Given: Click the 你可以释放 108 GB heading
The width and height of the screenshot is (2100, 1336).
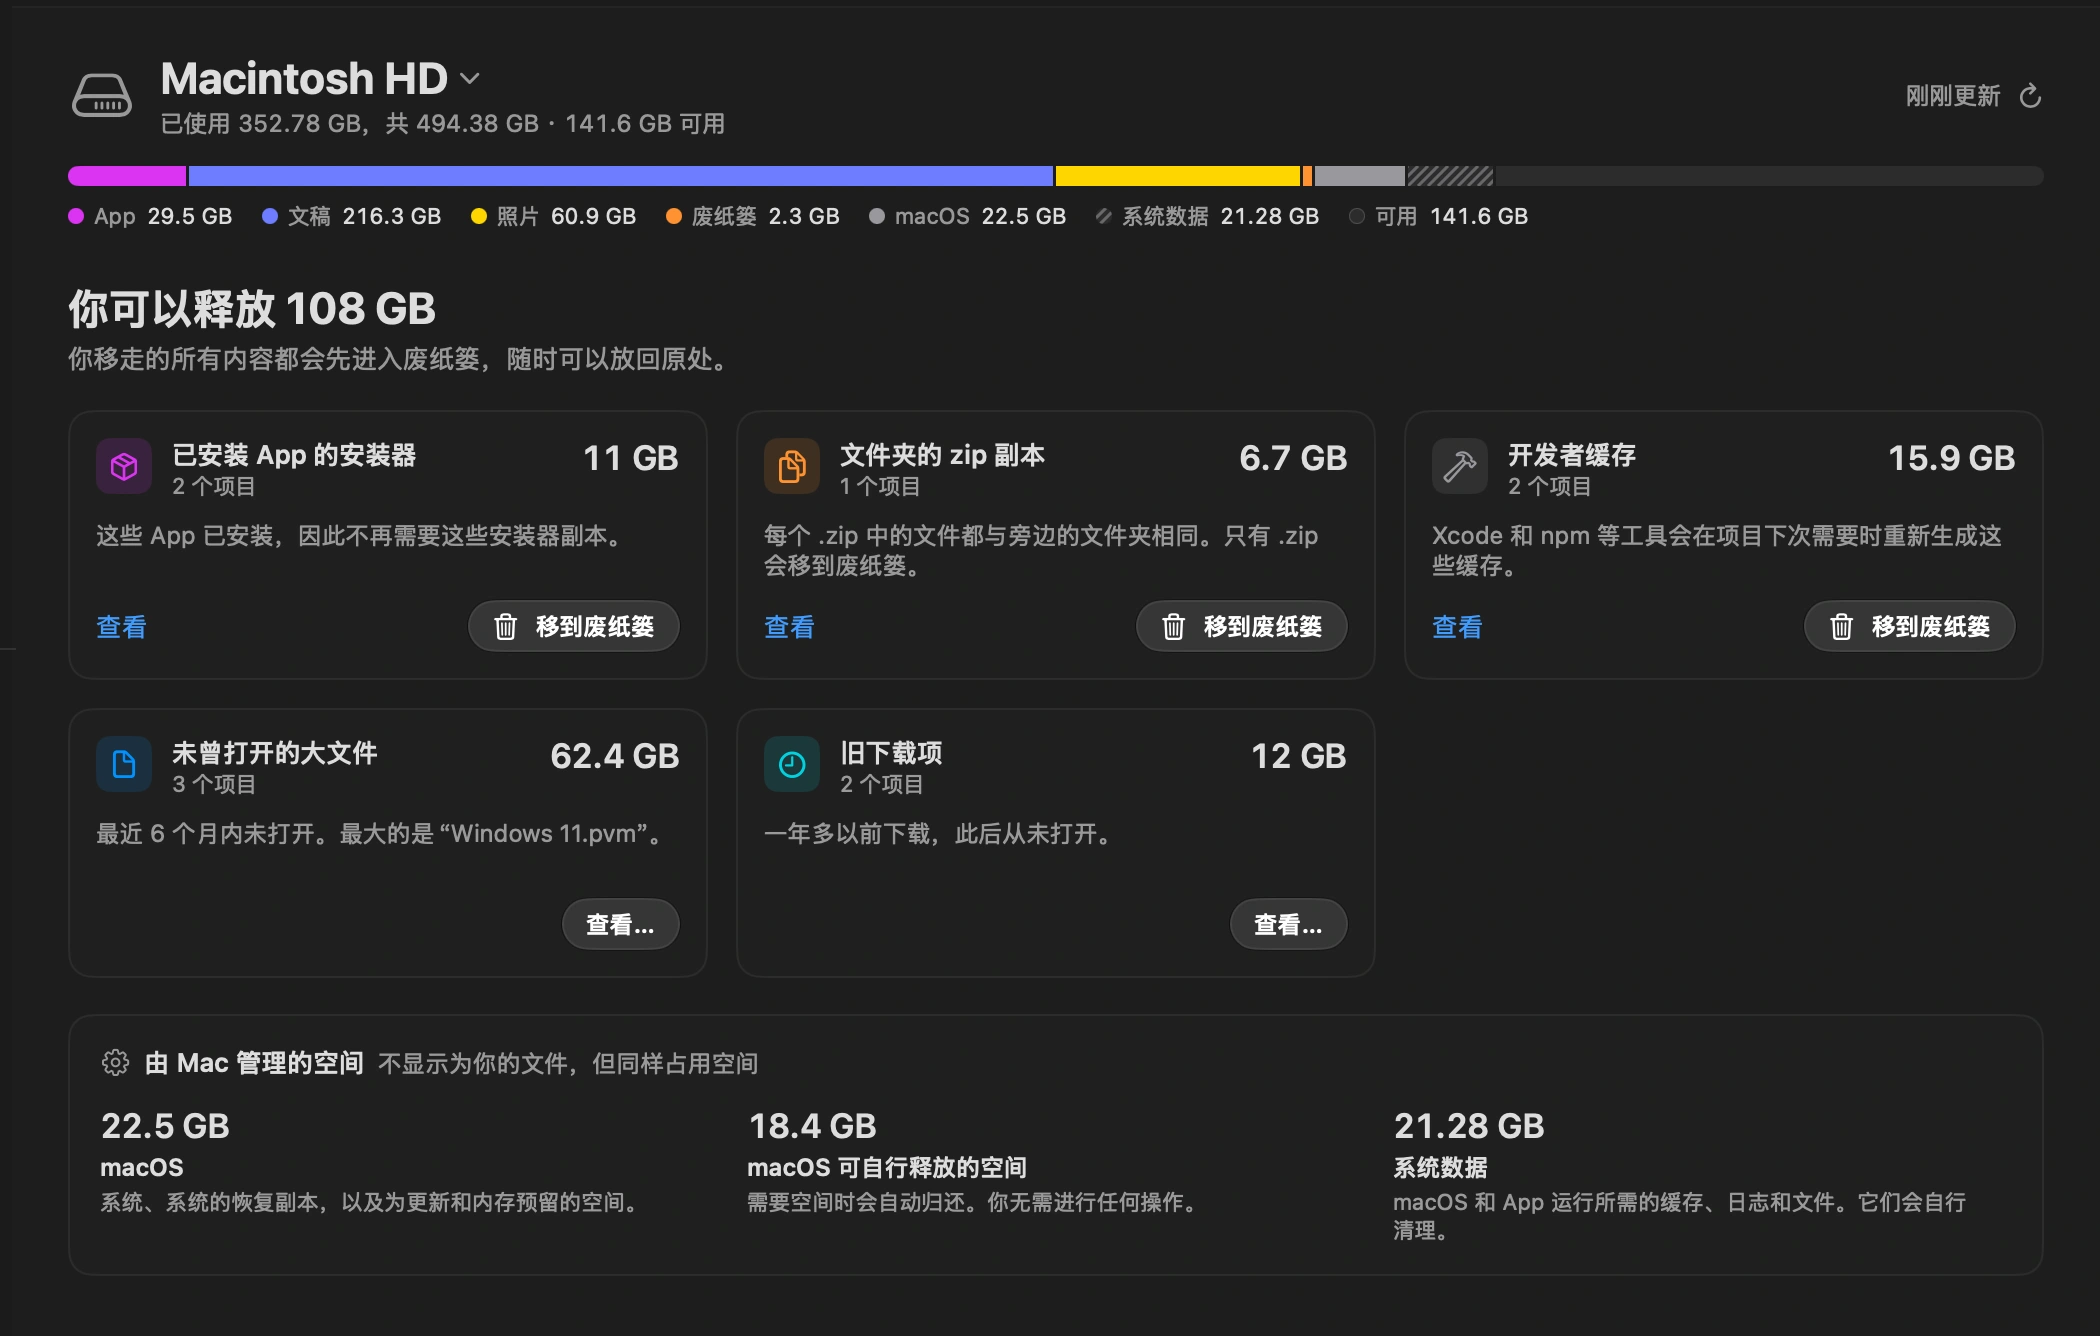Looking at the screenshot, I should click(x=252, y=308).
